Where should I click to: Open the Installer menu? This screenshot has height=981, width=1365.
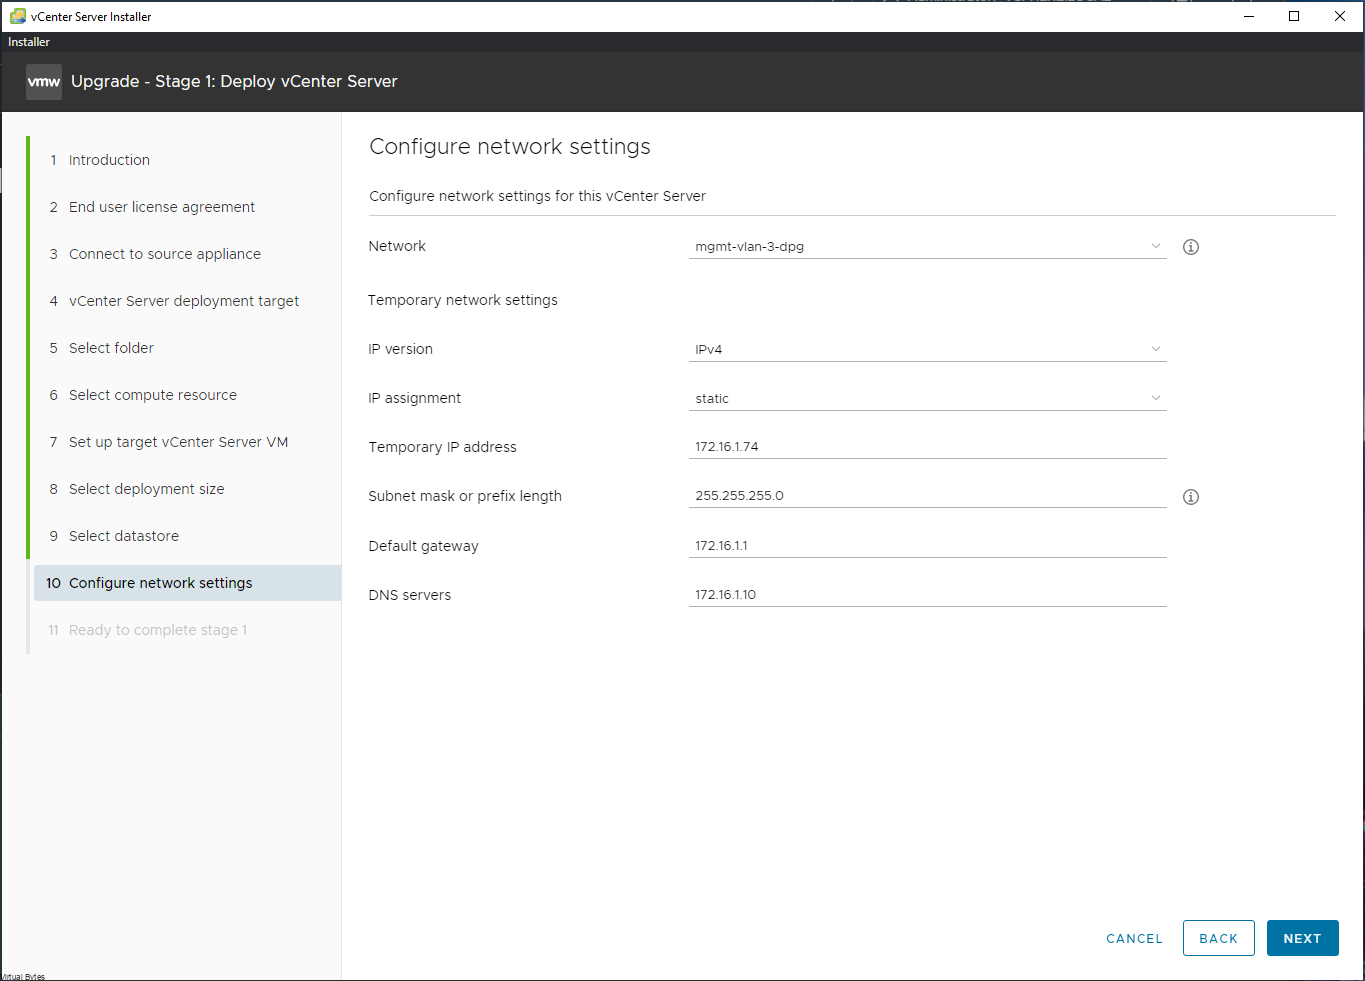coord(28,41)
